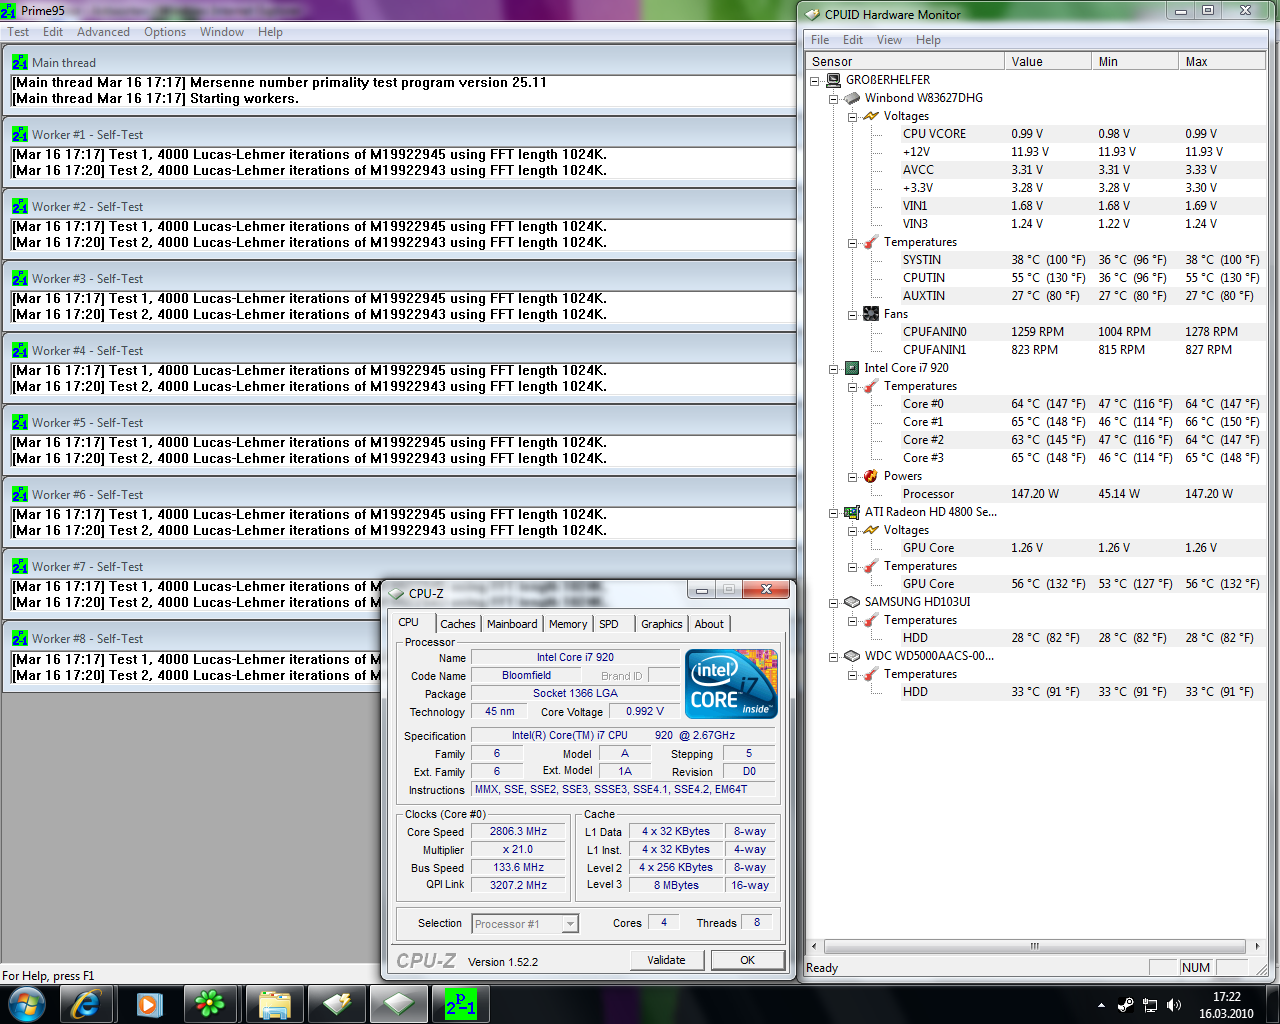Click the clock showing 17:22 in the tray

click(x=1226, y=997)
